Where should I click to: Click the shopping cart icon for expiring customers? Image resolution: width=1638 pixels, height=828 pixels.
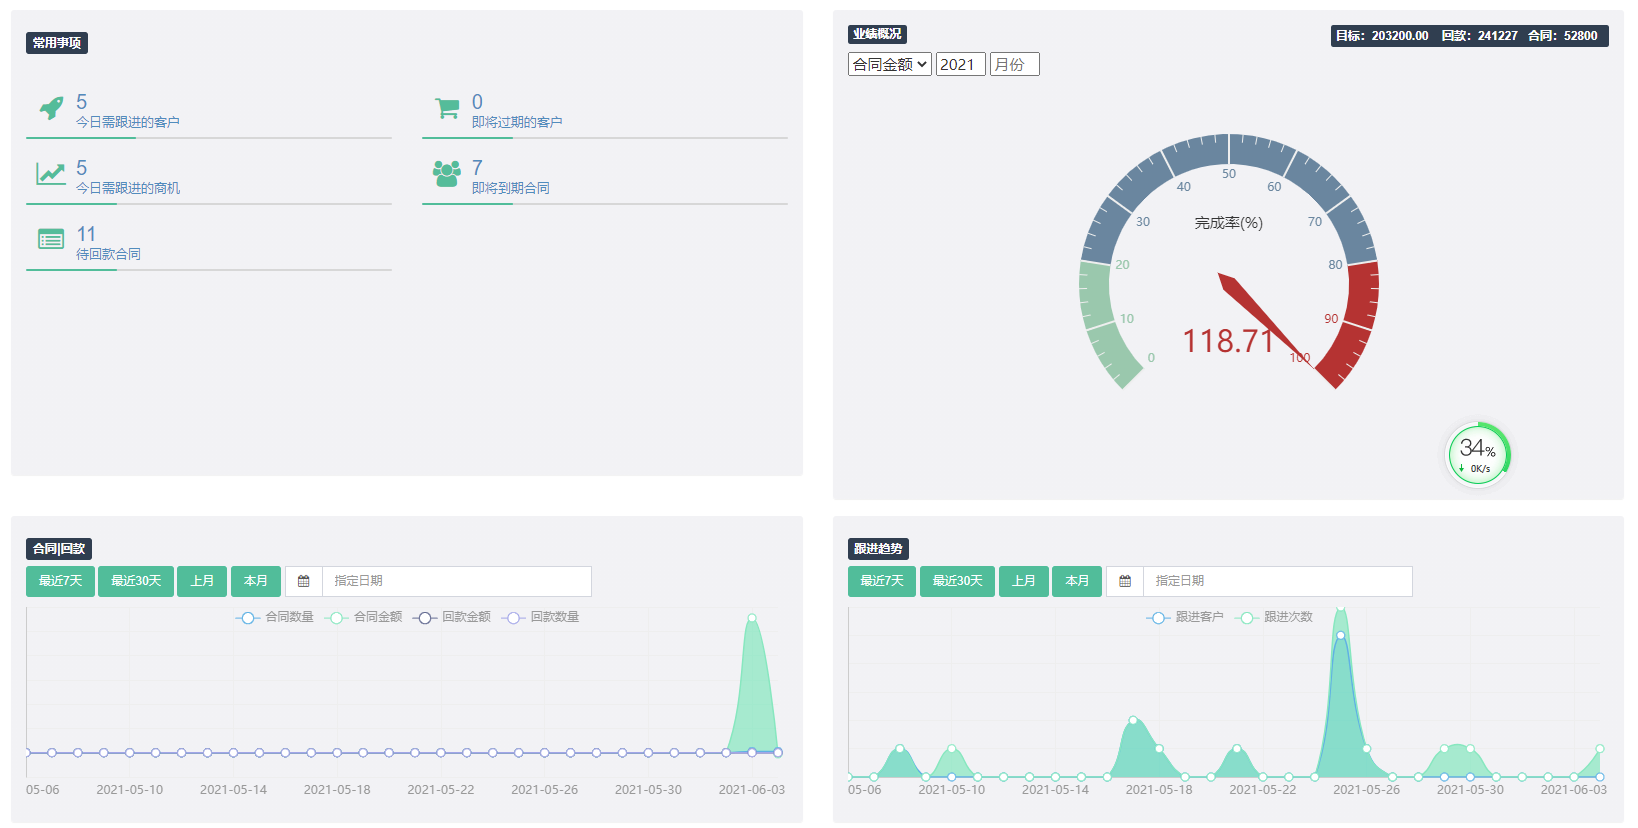(x=447, y=108)
